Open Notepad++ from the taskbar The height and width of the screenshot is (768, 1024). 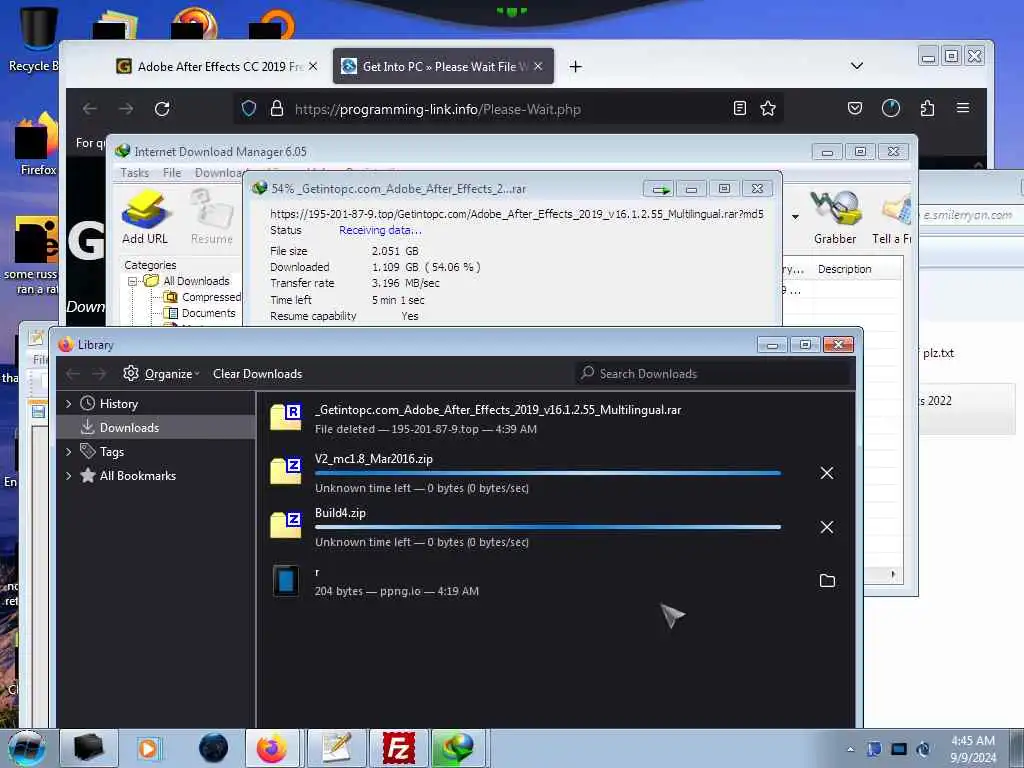click(x=336, y=748)
